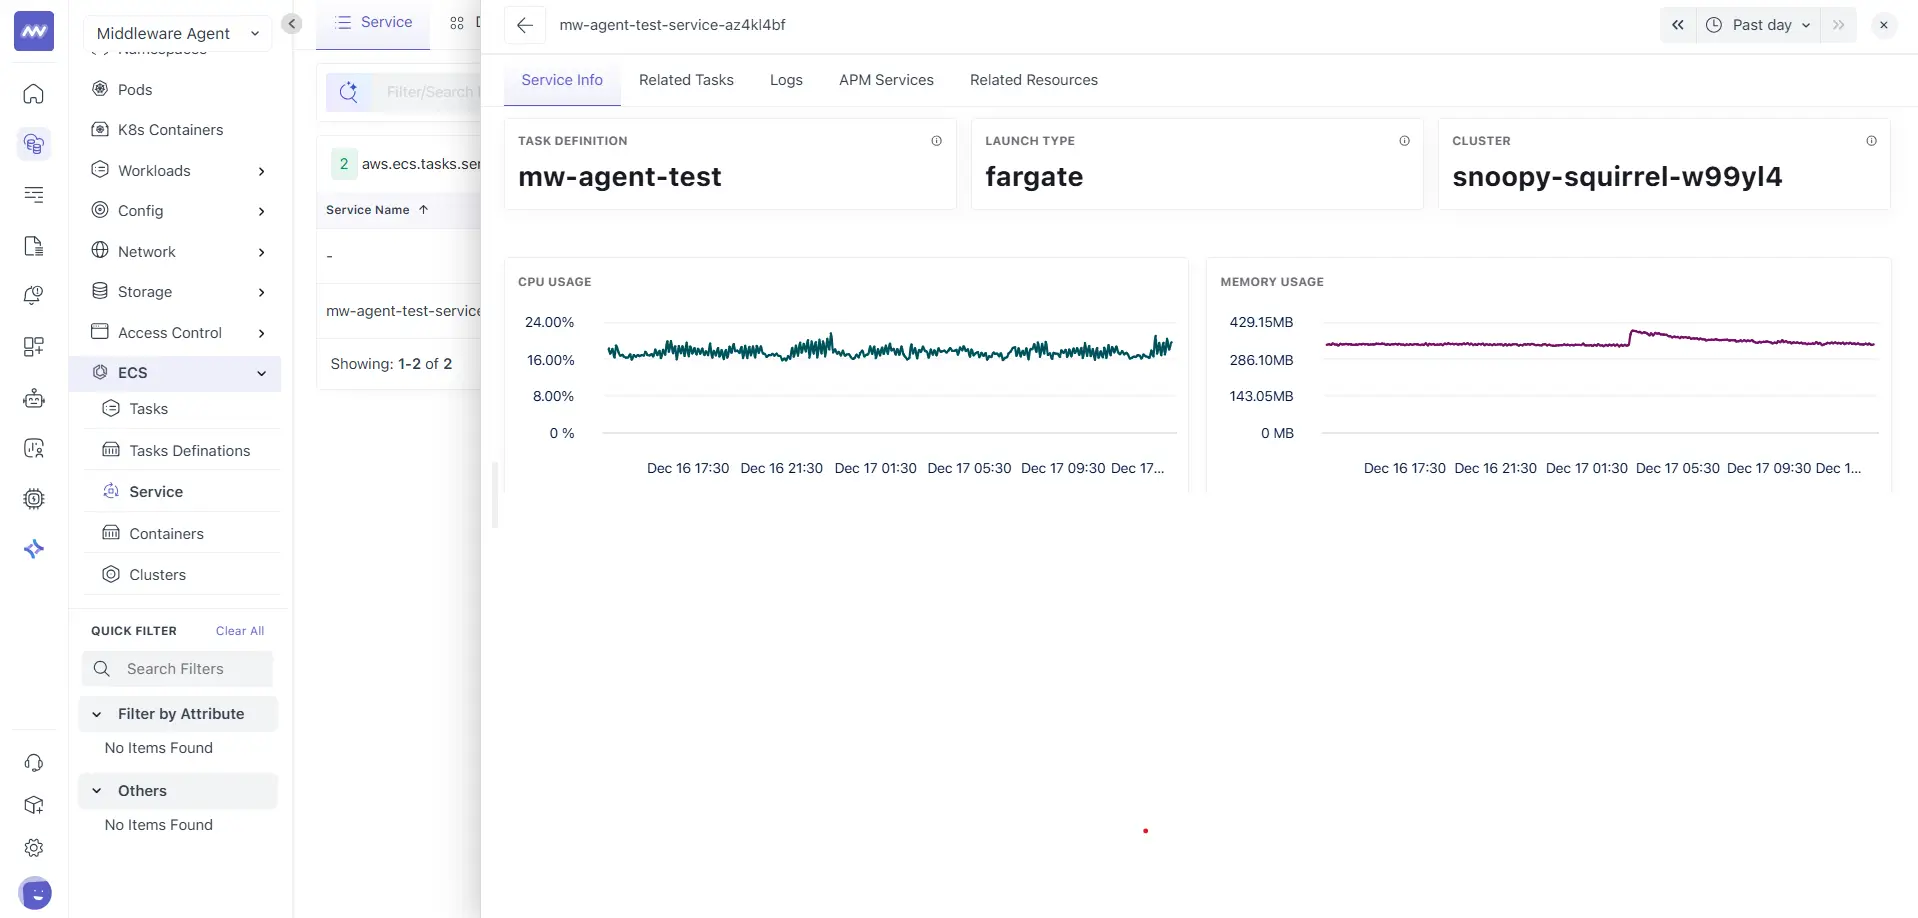This screenshot has height=918, width=1918.
Task: Click the back arrow beside service name
Action: coord(525,25)
